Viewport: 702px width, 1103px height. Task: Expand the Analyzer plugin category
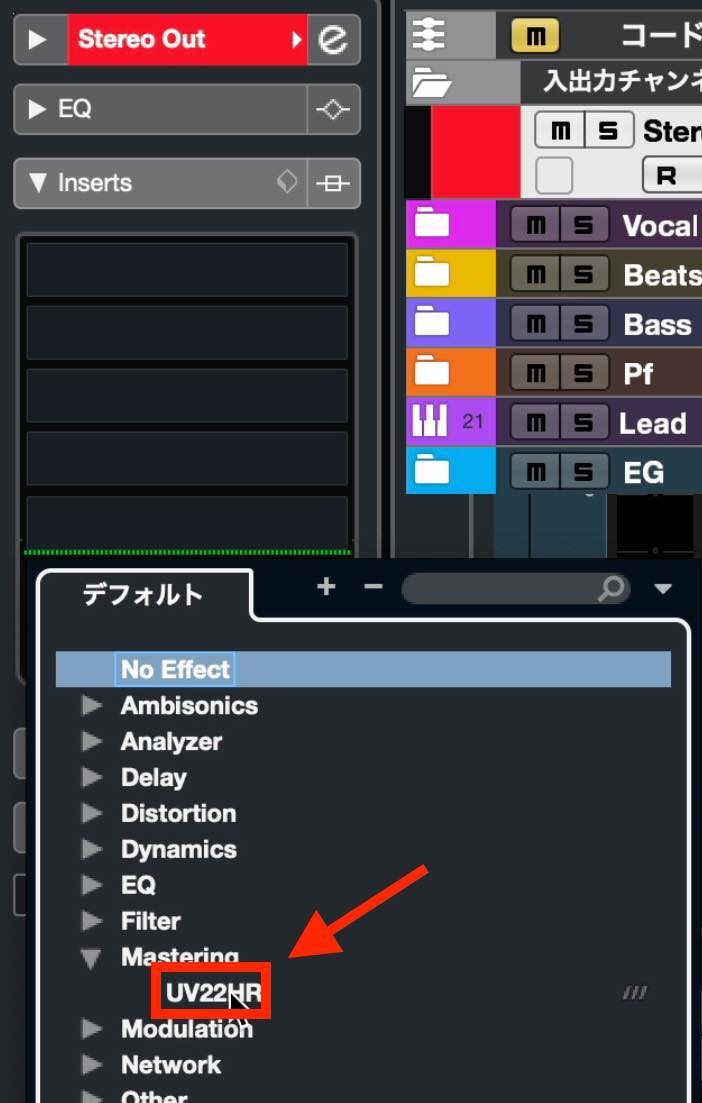click(92, 741)
